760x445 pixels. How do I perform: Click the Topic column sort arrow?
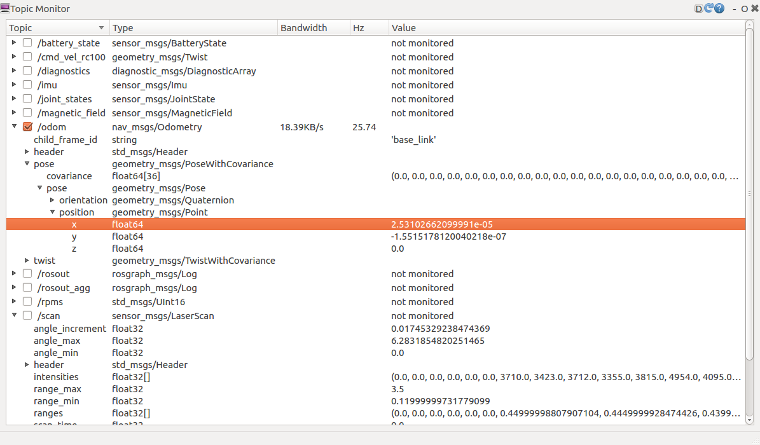[101, 28]
